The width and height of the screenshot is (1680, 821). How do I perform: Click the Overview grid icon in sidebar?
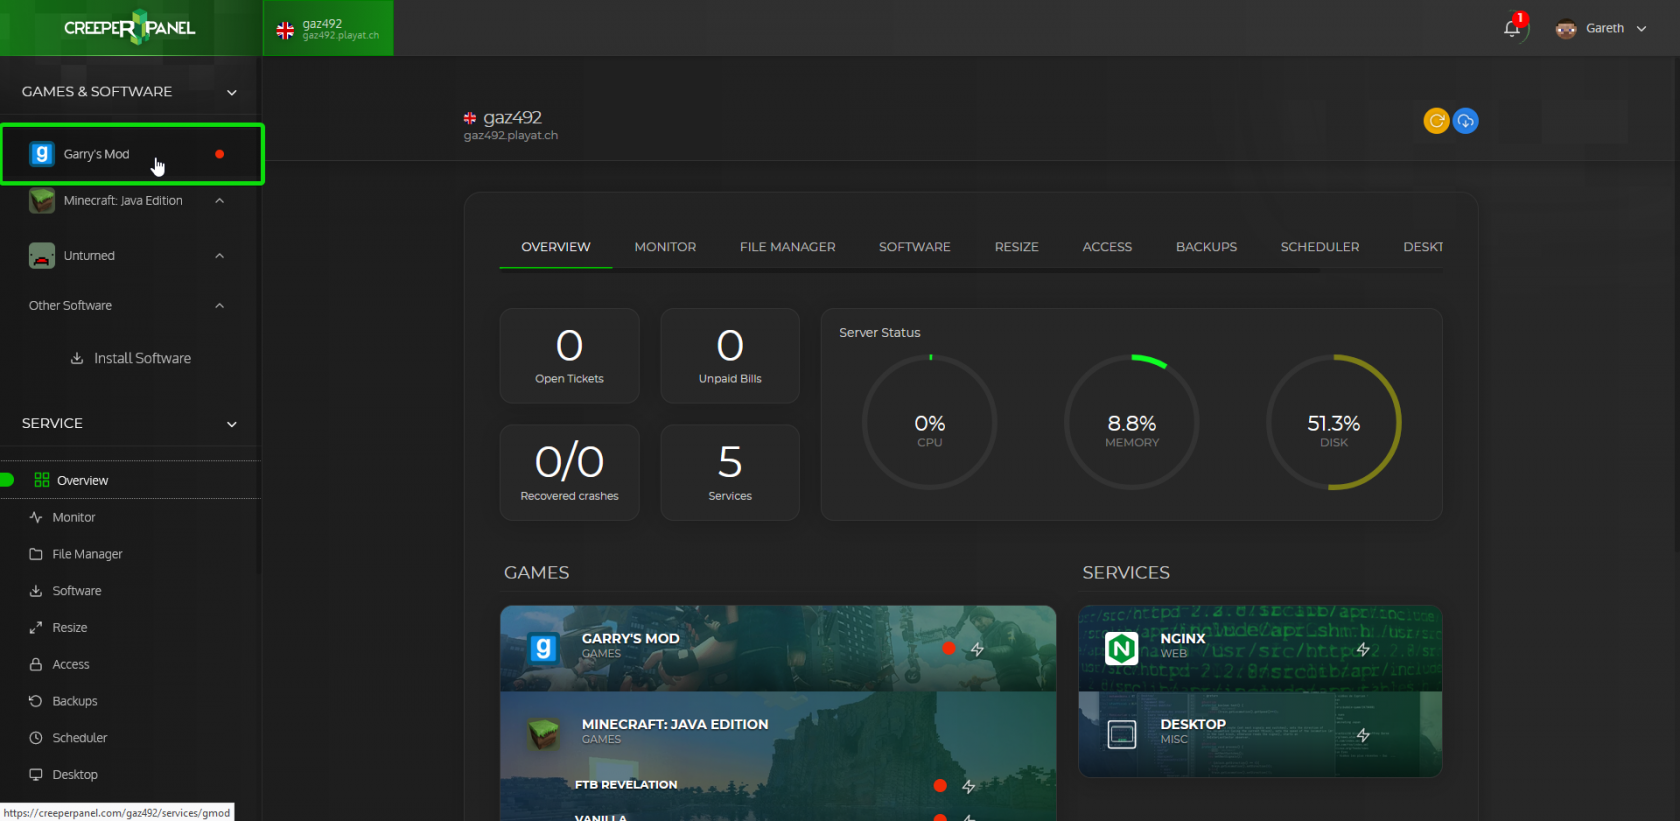point(41,480)
